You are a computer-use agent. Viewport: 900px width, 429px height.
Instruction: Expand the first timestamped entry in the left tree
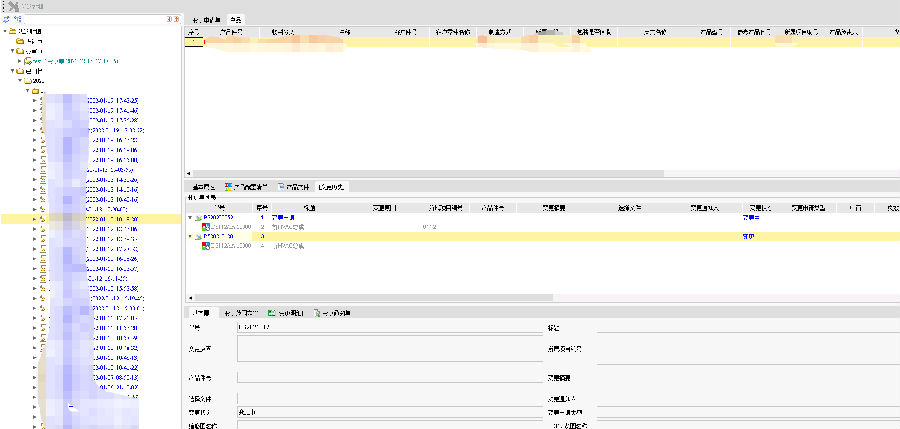pyautogui.click(x=35, y=101)
